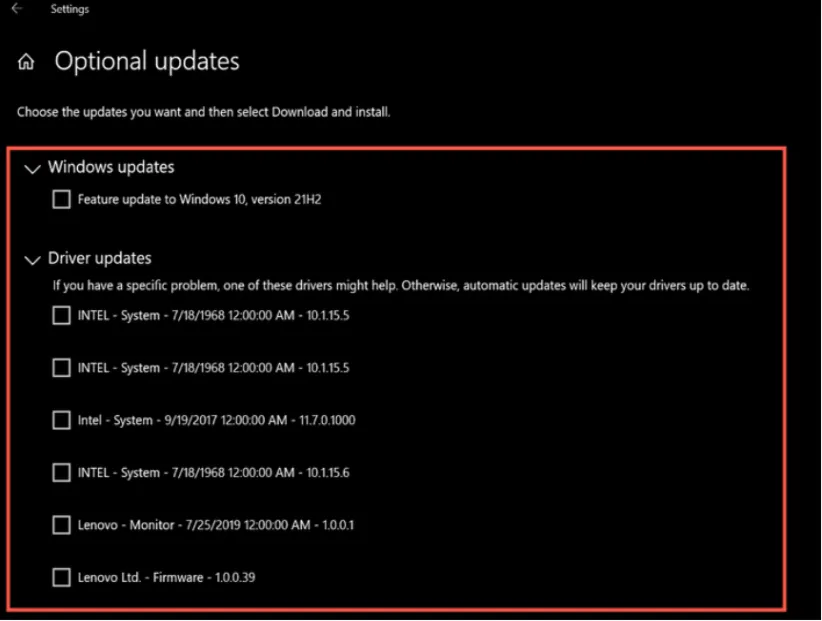Click the Intel System 9/19/2017 driver label

(x=216, y=420)
